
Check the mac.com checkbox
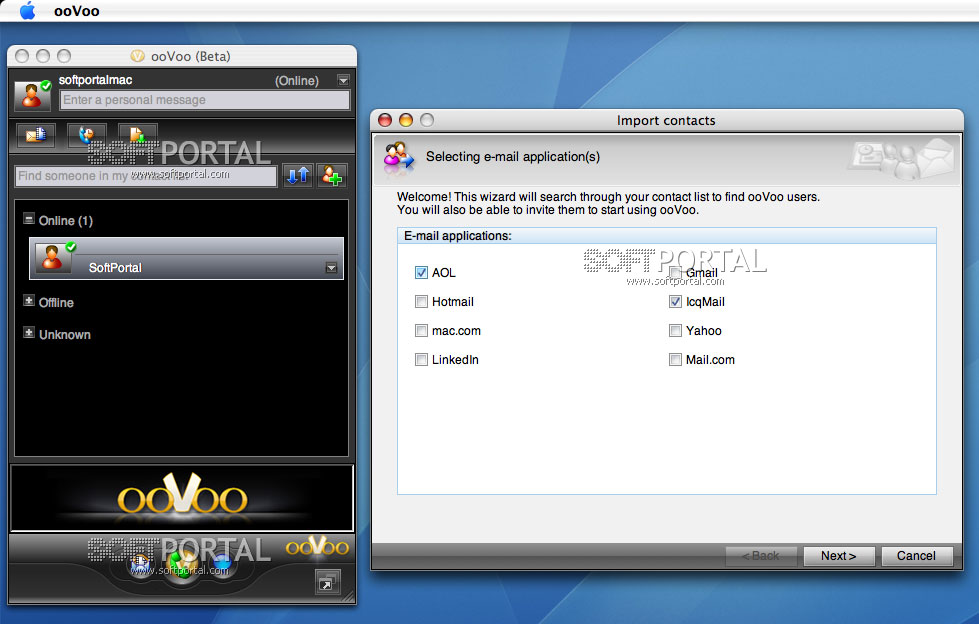[421, 330]
